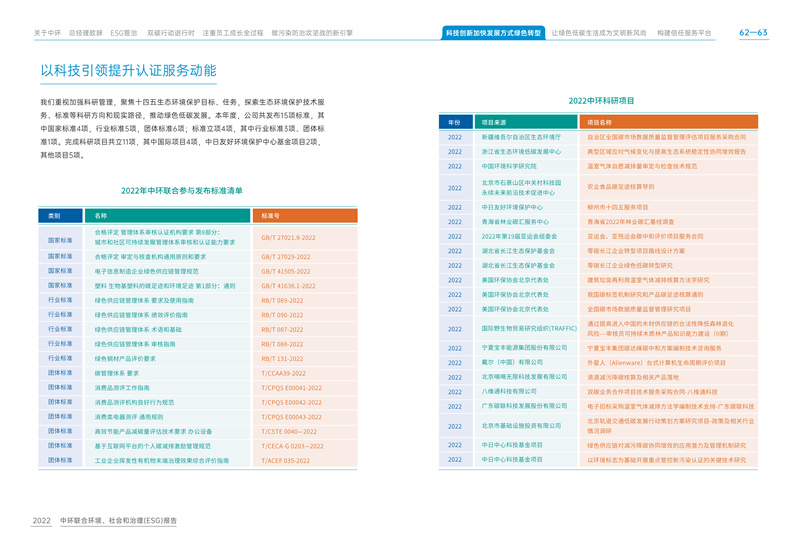Select the ESG管治 header tab
The width and height of the screenshot is (800, 546).
pyautogui.click(x=123, y=33)
